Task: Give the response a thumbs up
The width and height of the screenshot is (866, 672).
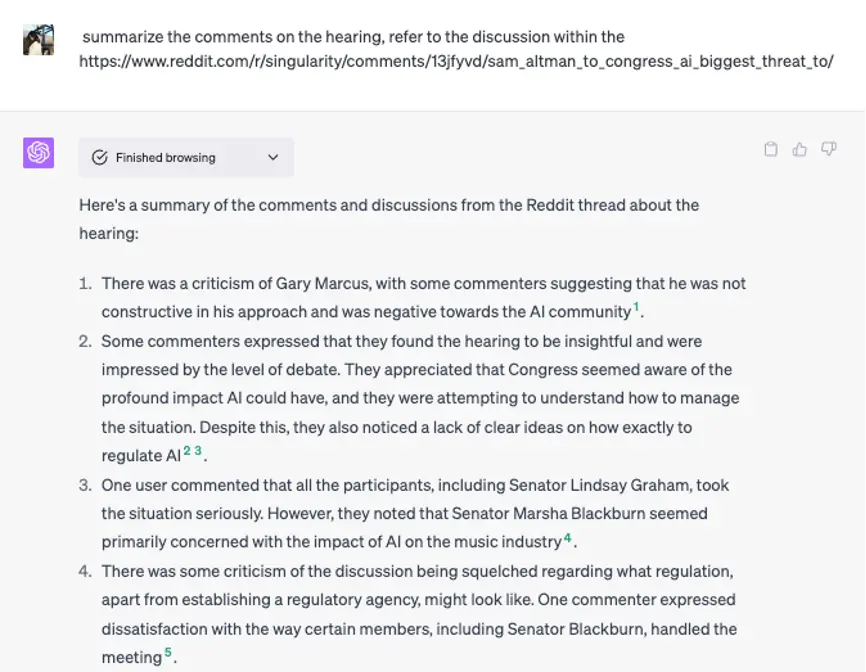Action: [x=800, y=150]
